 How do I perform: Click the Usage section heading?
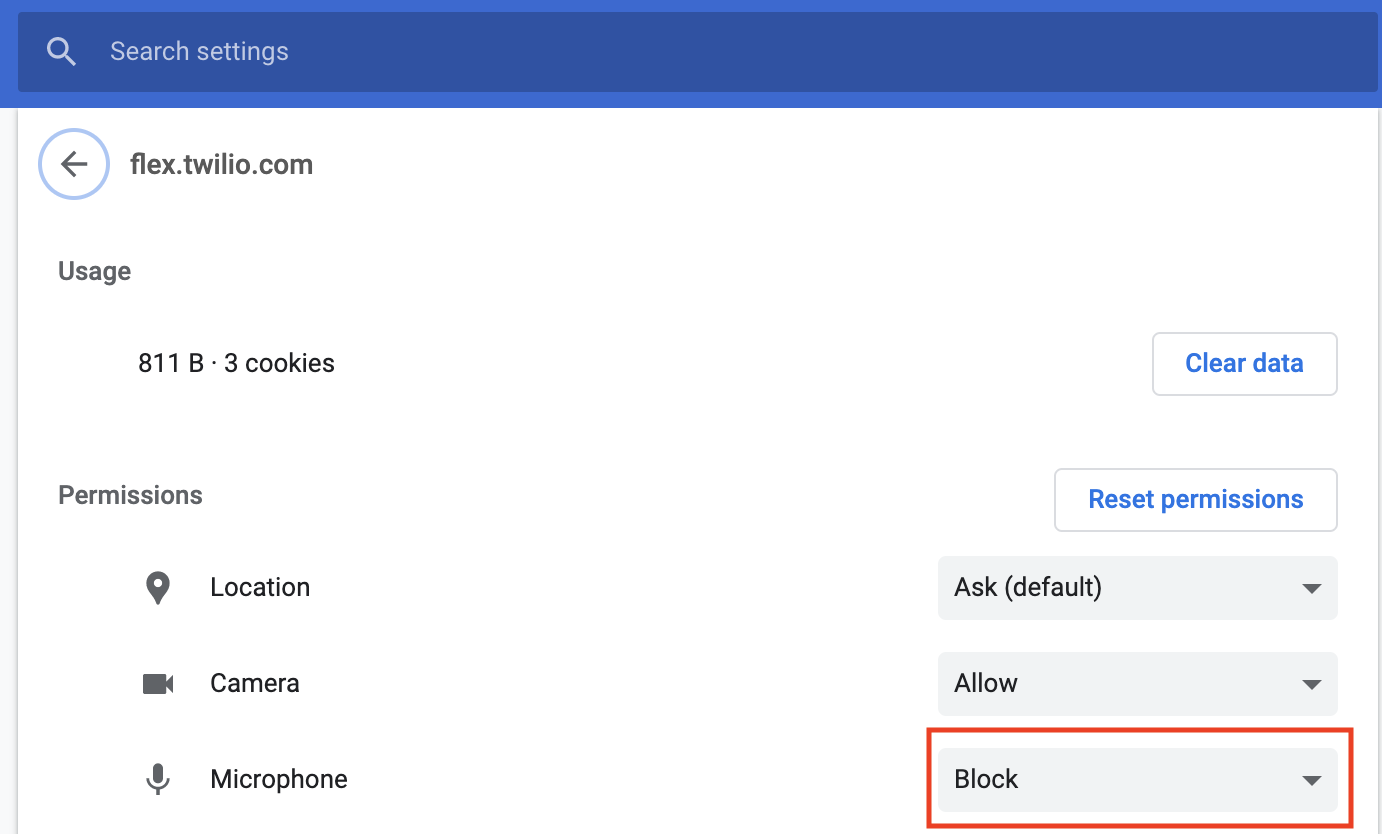(x=95, y=272)
